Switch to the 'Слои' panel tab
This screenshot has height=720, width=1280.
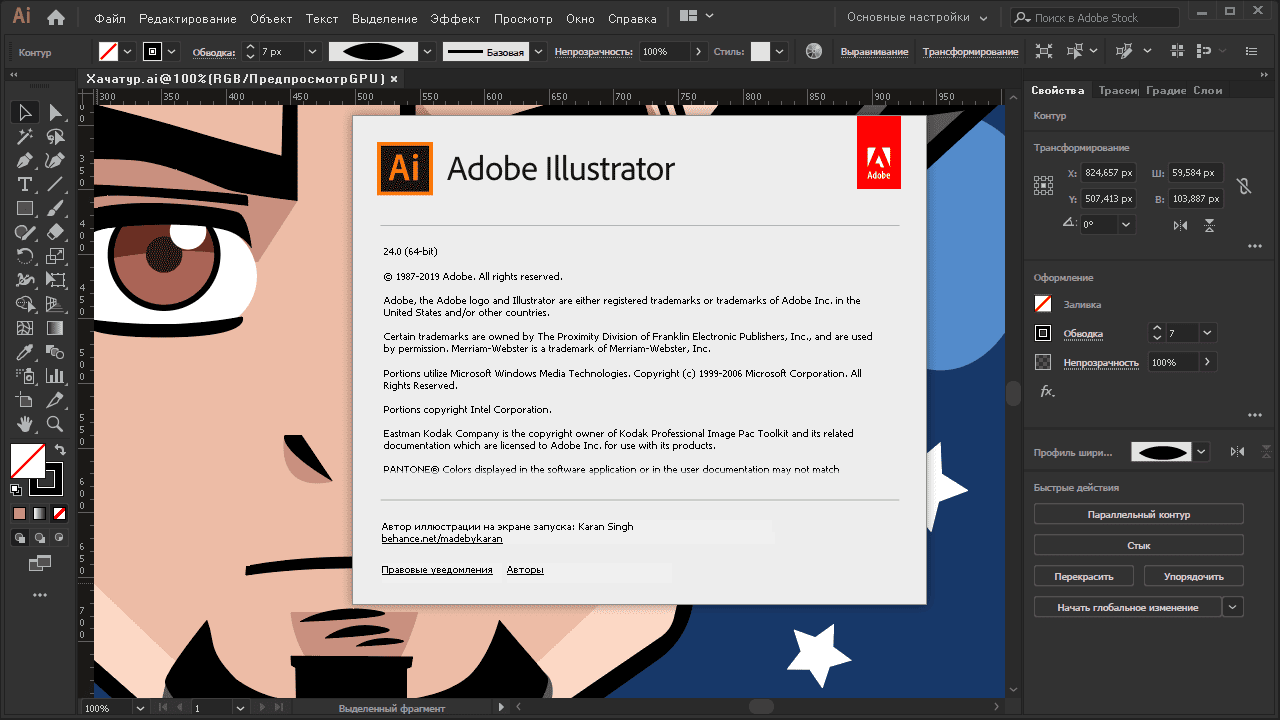click(1207, 90)
